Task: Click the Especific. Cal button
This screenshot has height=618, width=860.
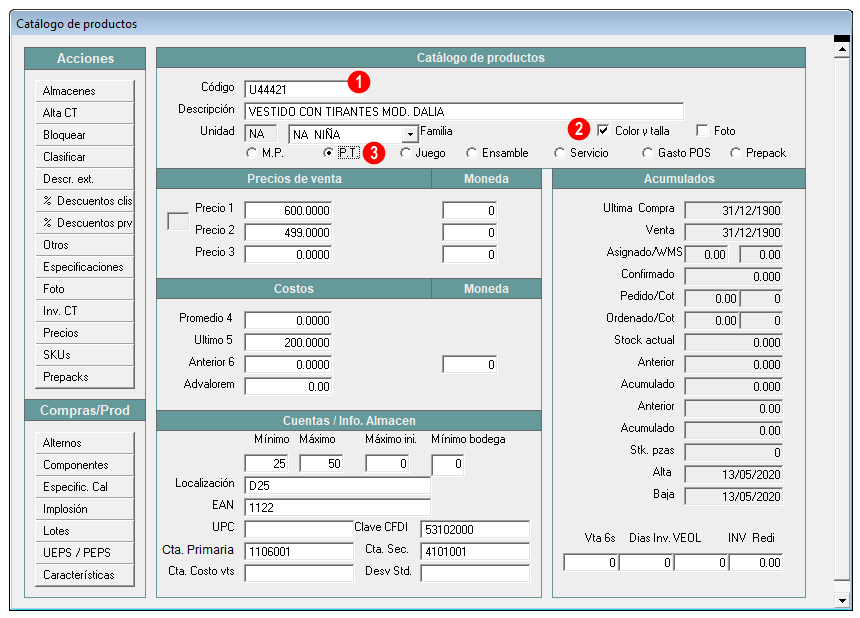Action: pos(84,486)
